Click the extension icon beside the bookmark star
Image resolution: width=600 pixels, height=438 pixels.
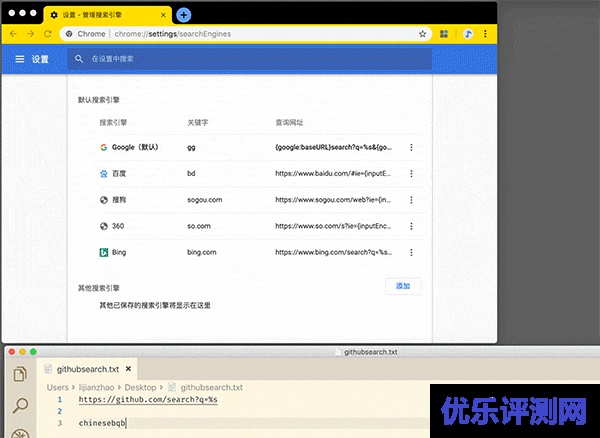click(x=443, y=33)
